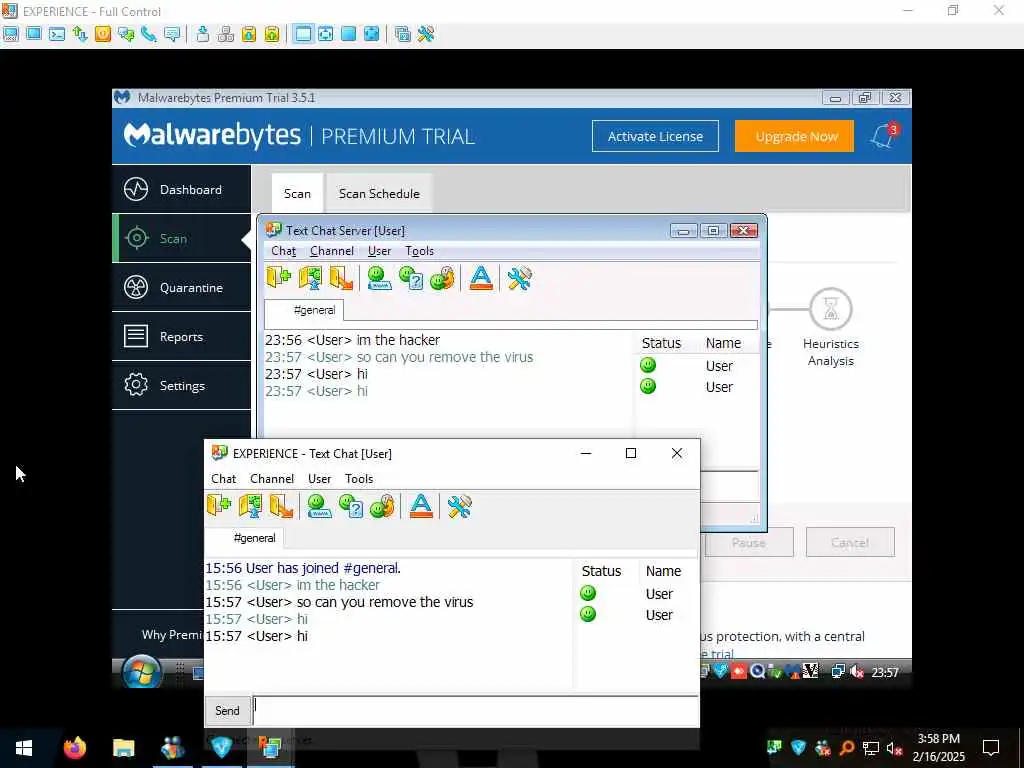
Task: Open File Explorer from host taskbar
Action: [x=123, y=747]
